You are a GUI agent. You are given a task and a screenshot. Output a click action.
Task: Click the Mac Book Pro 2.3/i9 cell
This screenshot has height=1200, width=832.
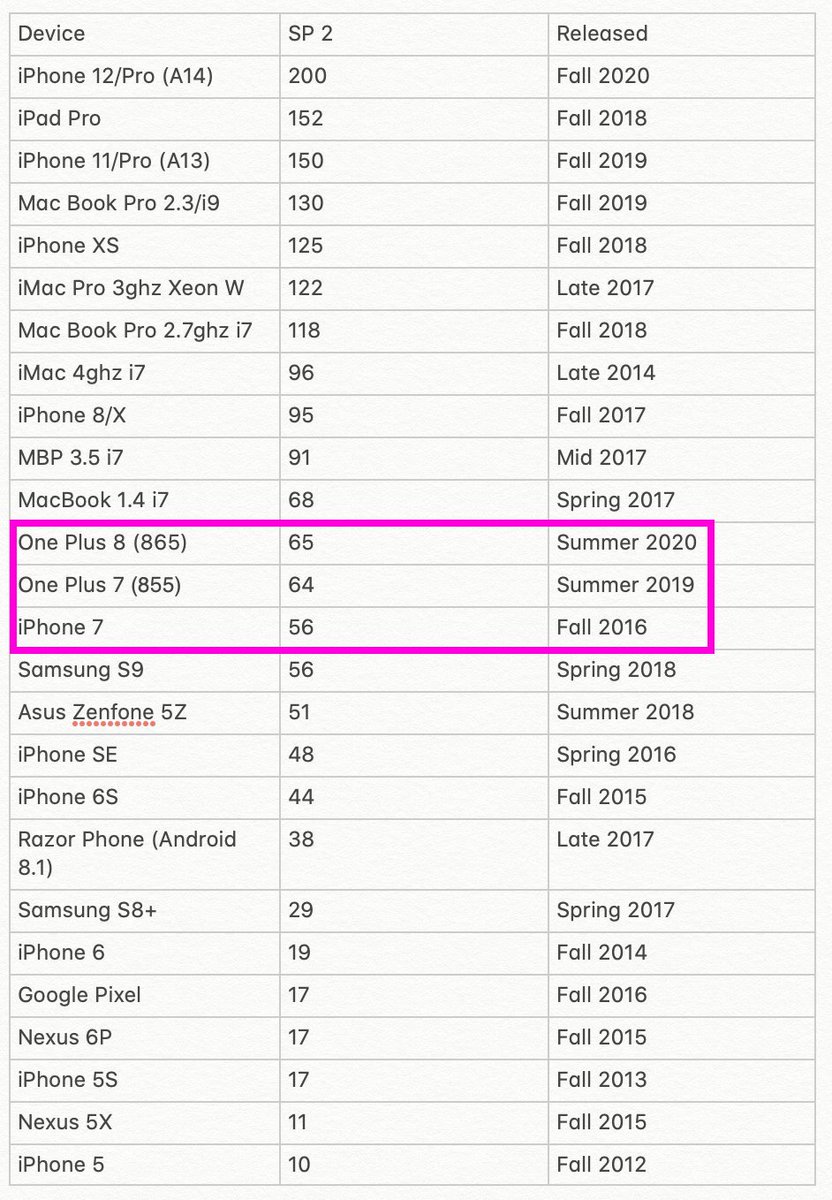click(119, 203)
